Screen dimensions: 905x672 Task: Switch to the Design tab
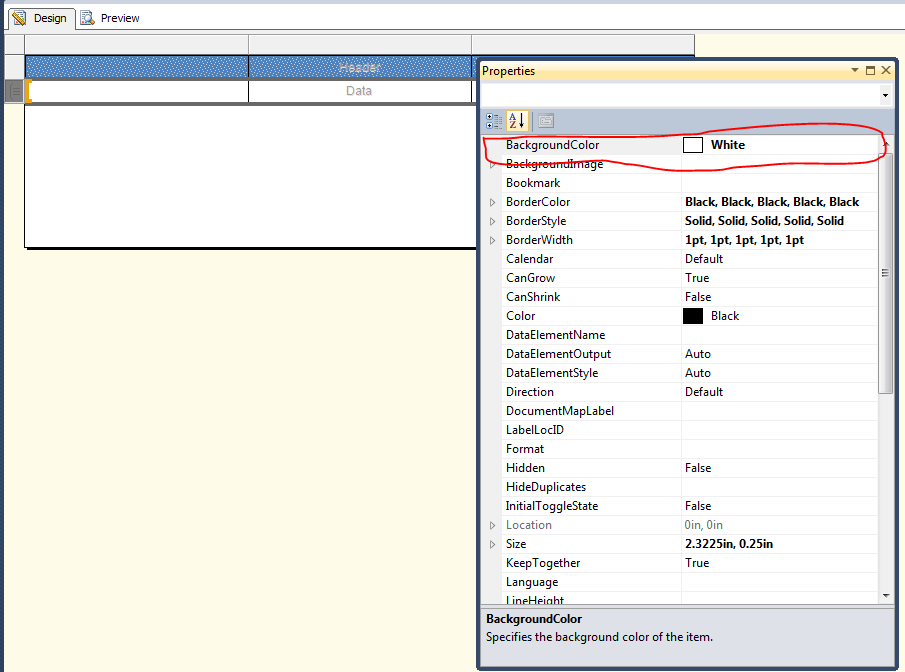point(42,18)
